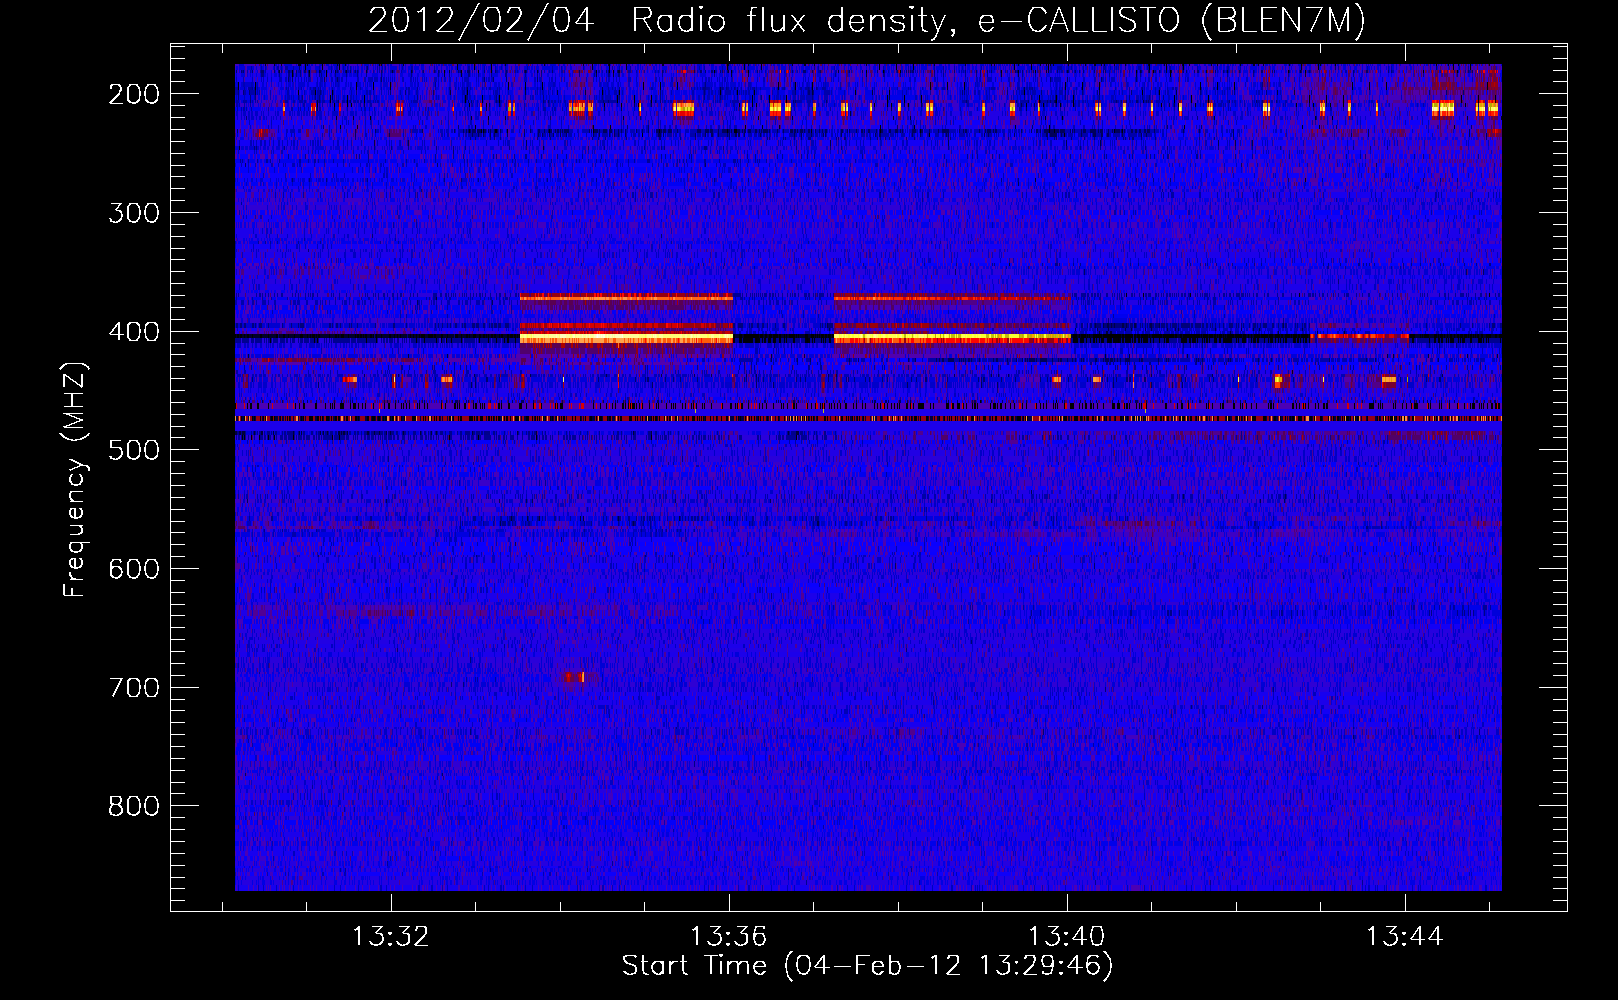Image resolution: width=1618 pixels, height=1000 pixels.
Task: Click the 700 frequency tick label
Action: (133, 688)
